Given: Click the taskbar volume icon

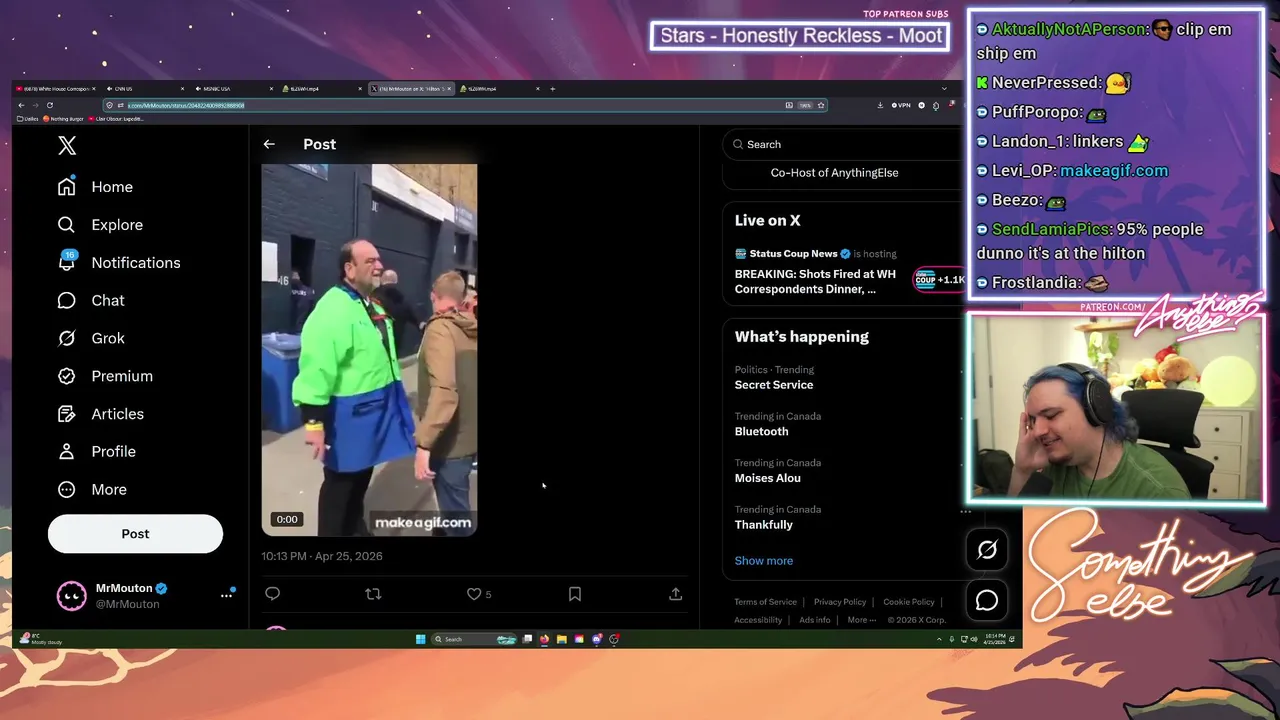Looking at the screenshot, I should pyautogui.click(x=974, y=639).
